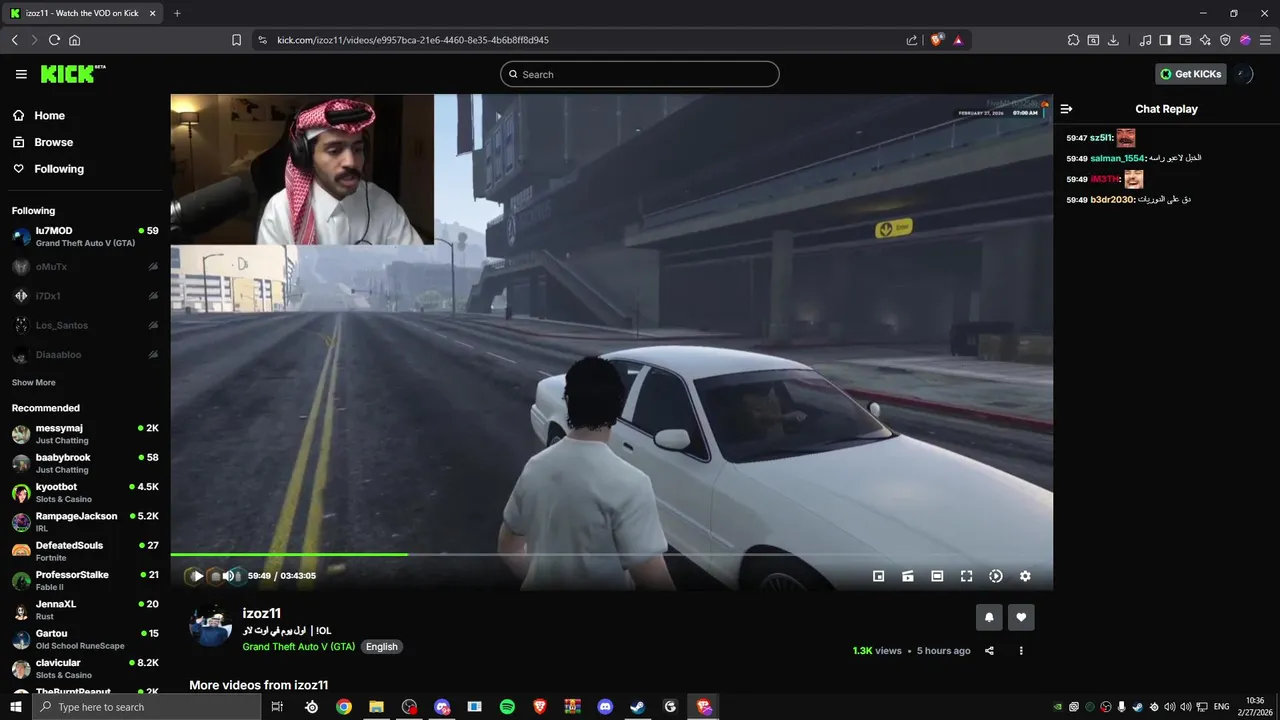Open Brave Shields lion icon
Screen dimensions: 1280x720
tap(937, 40)
